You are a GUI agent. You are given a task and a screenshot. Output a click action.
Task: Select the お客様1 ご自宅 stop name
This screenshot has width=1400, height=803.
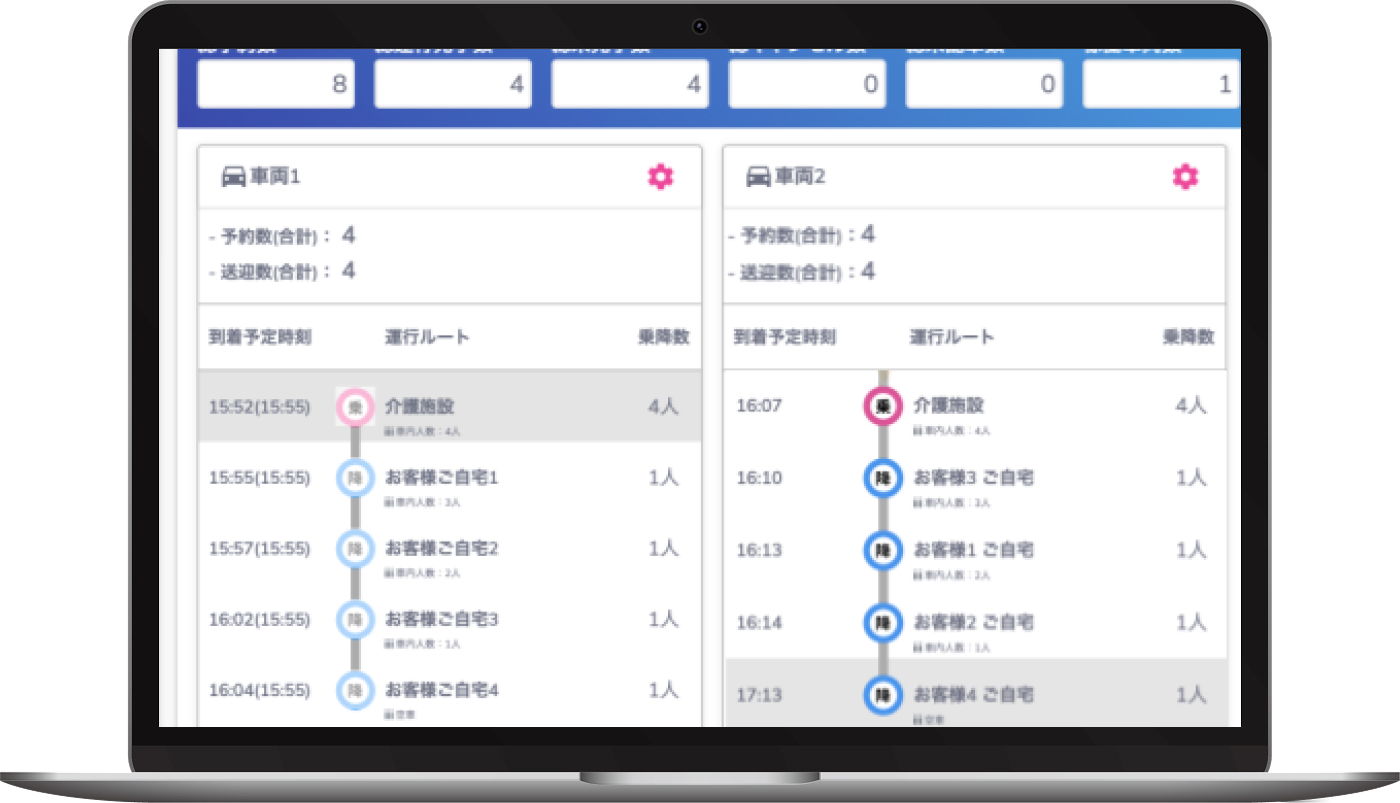[x=973, y=550]
